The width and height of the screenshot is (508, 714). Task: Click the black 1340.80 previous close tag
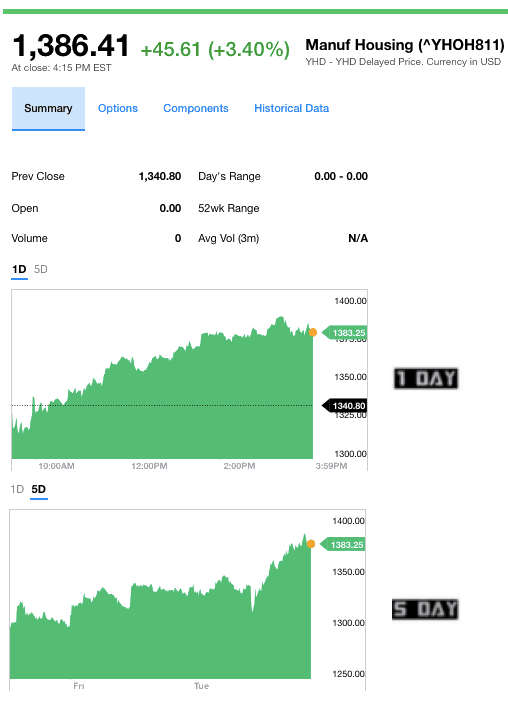[345, 406]
